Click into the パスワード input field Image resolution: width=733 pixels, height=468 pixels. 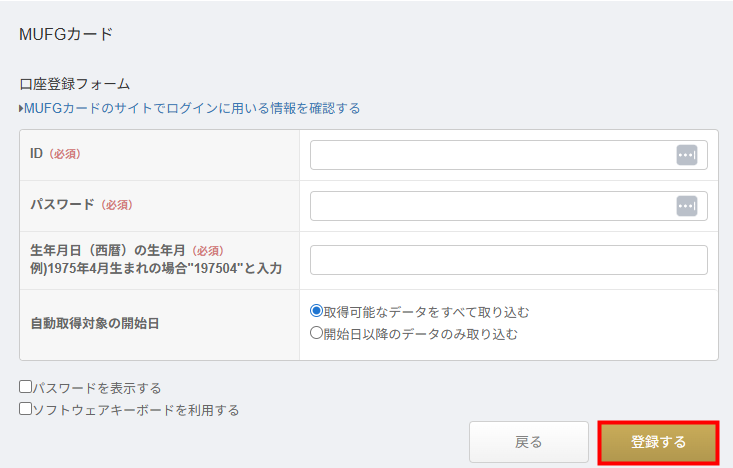point(492,205)
